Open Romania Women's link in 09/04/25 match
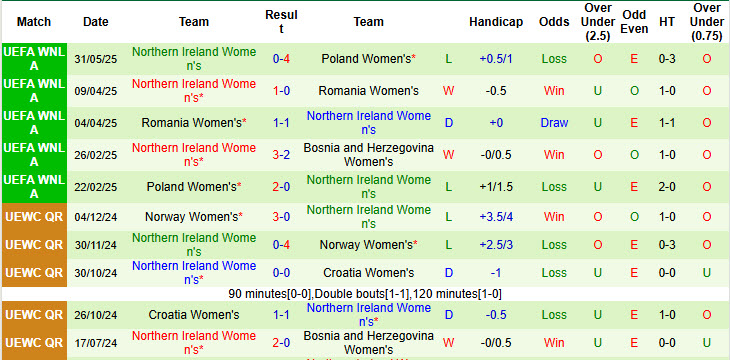 pos(368,91)
